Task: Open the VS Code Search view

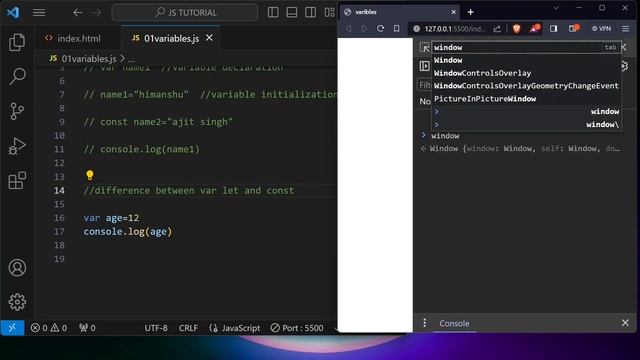Action: [x=17, y=76]
